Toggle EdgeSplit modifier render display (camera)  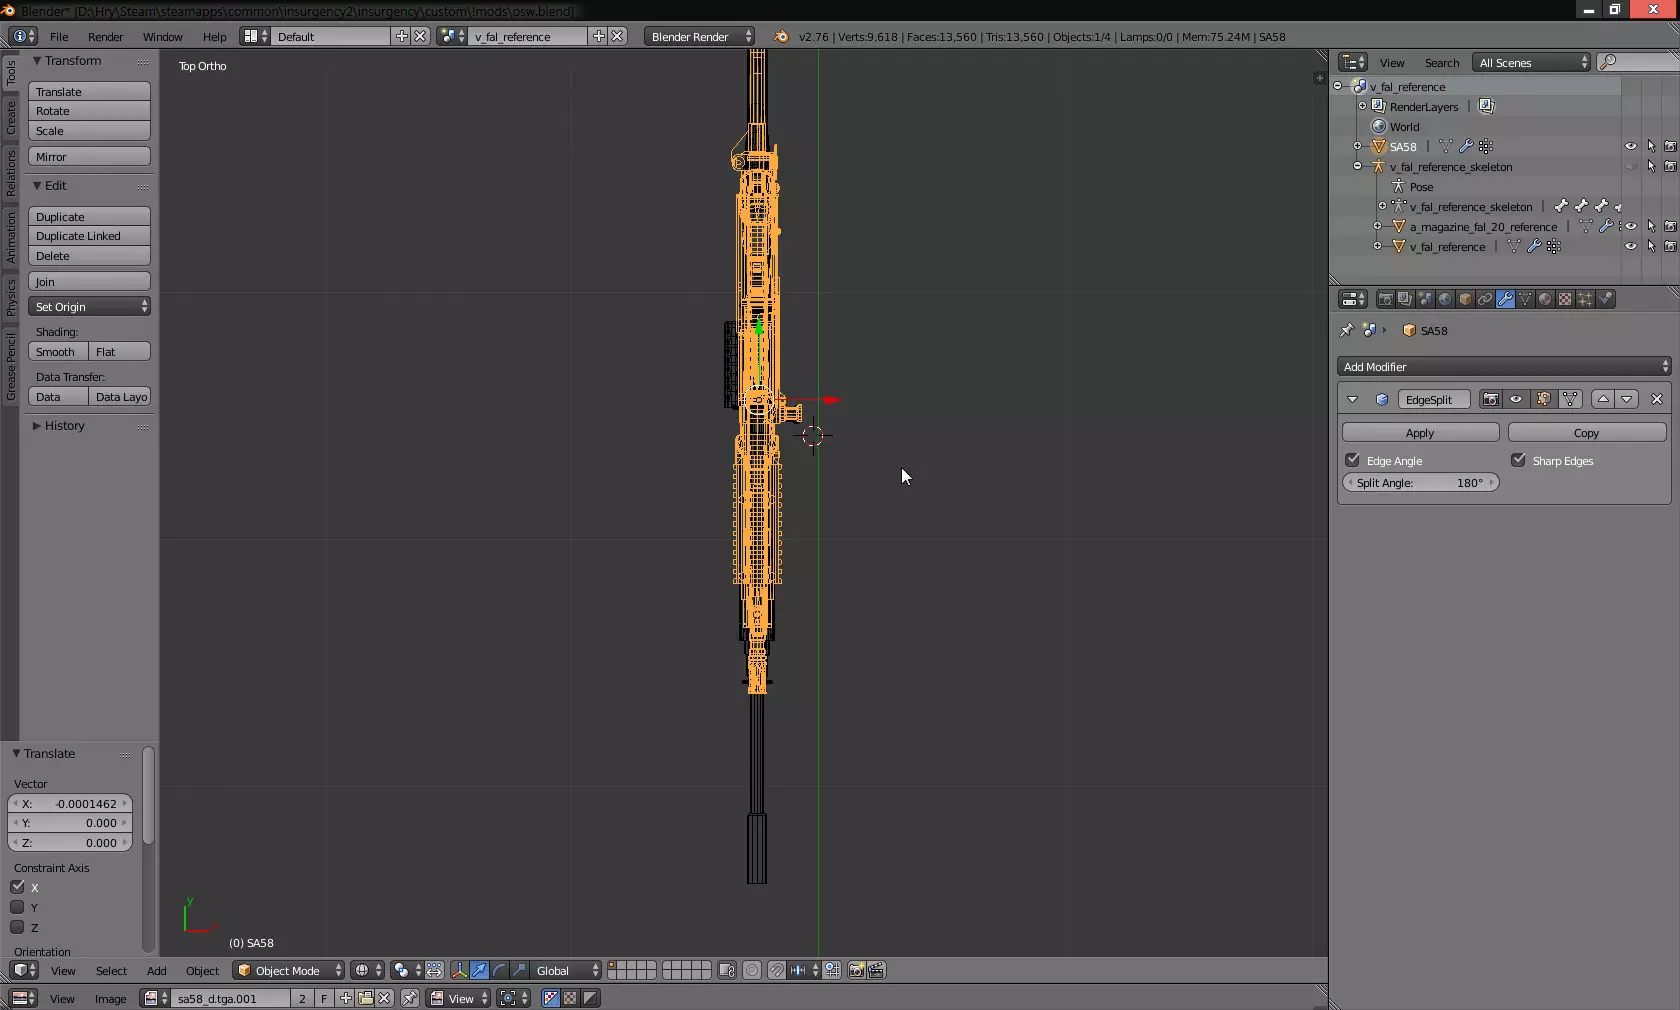1491,399
